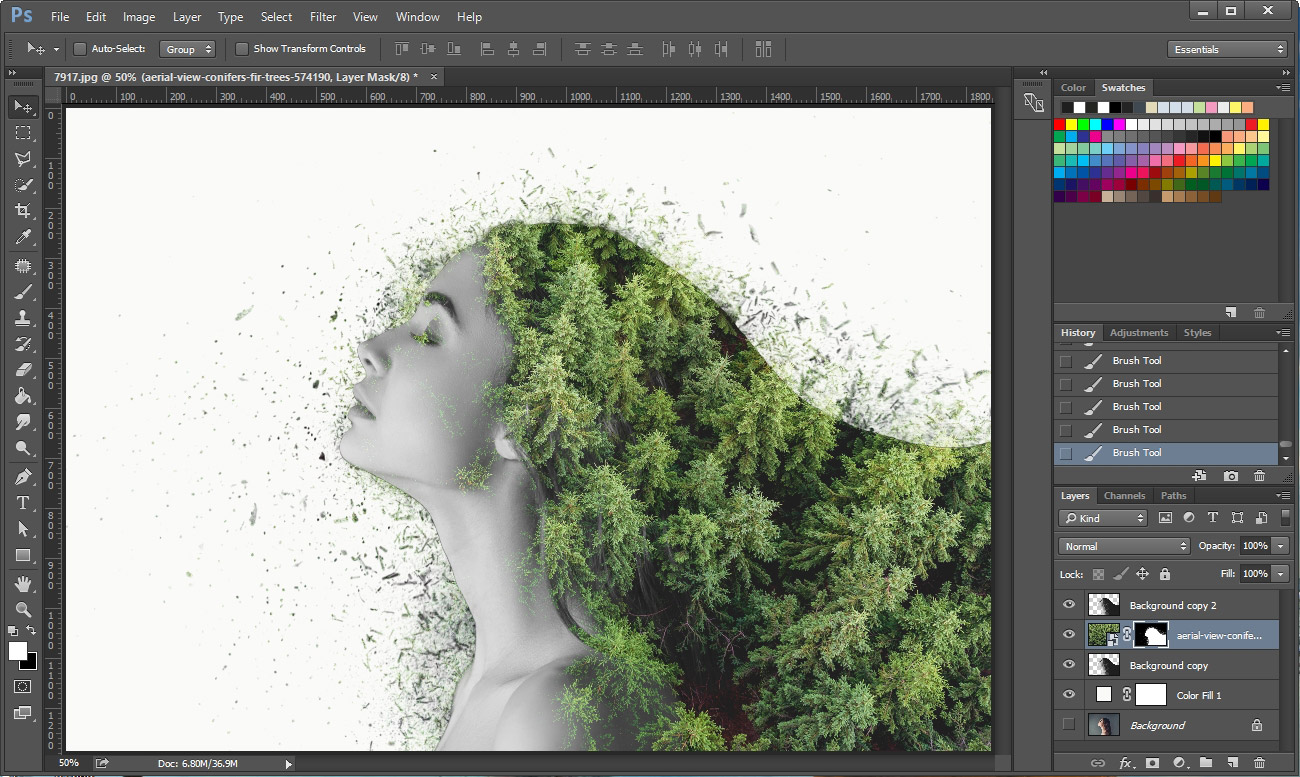1300x777 pixels.
Task: Open the Filter menu
Action: coord(323,17)
